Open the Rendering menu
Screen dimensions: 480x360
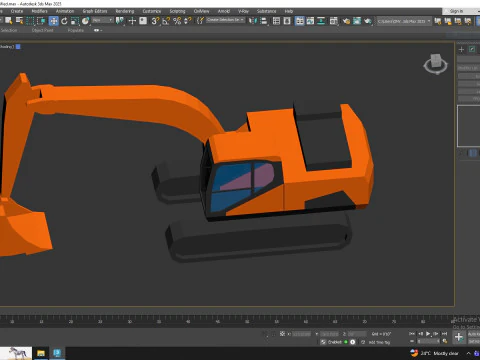tap(125, 11)
